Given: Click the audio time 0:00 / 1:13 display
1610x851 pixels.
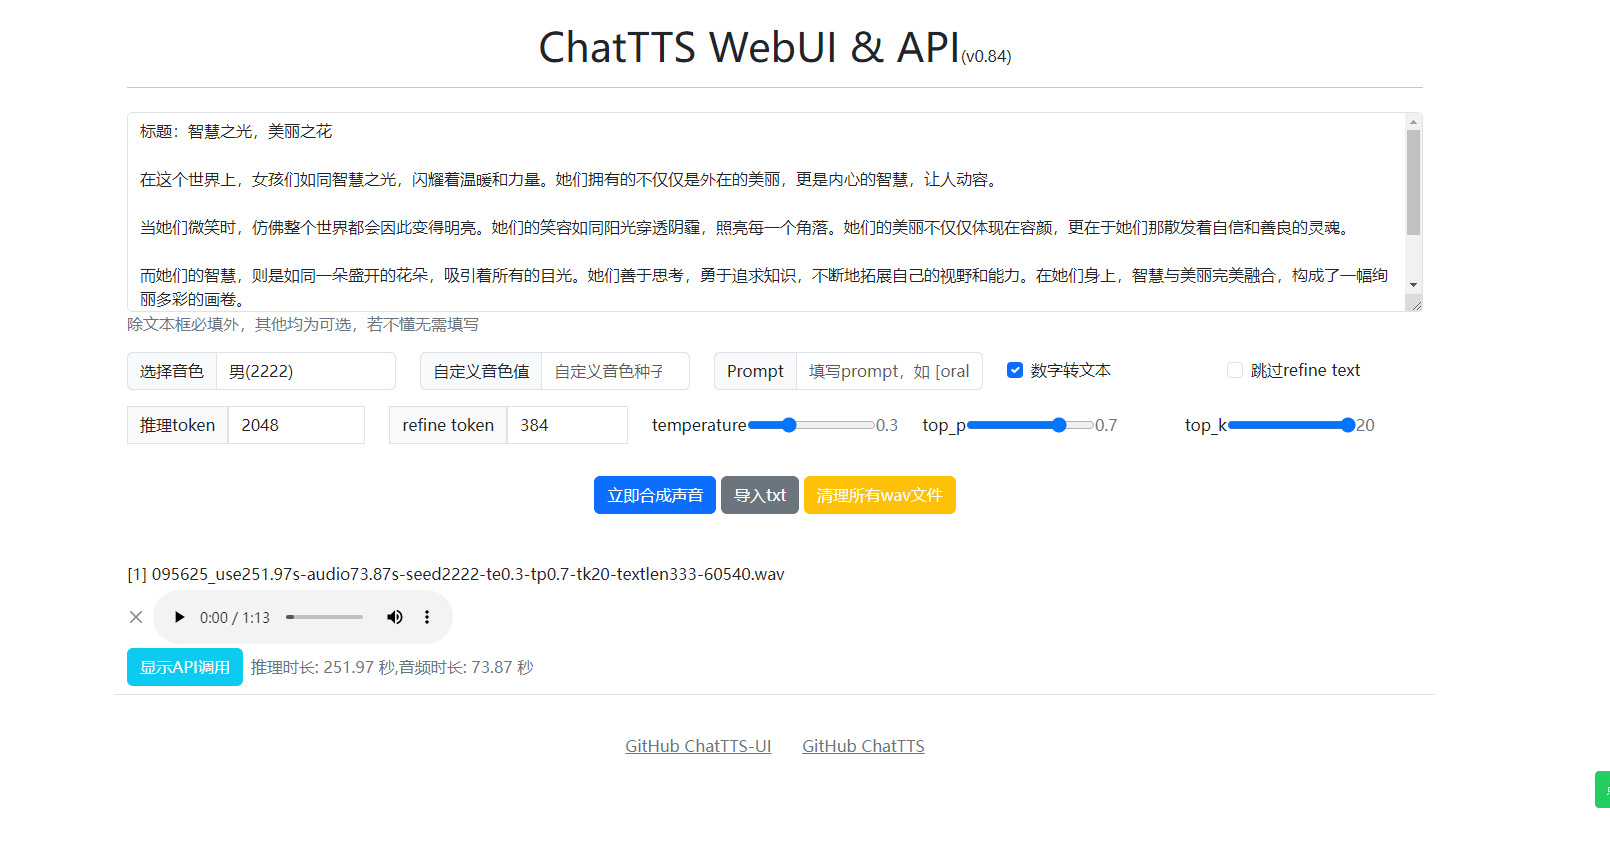Looking at the screenshot, I should (x=235, y=617).
